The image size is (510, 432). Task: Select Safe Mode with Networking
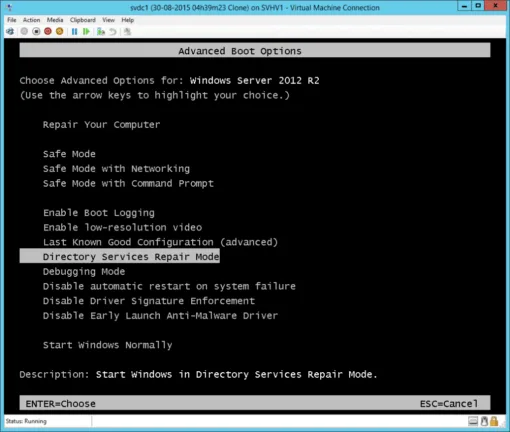pos(116,169)
